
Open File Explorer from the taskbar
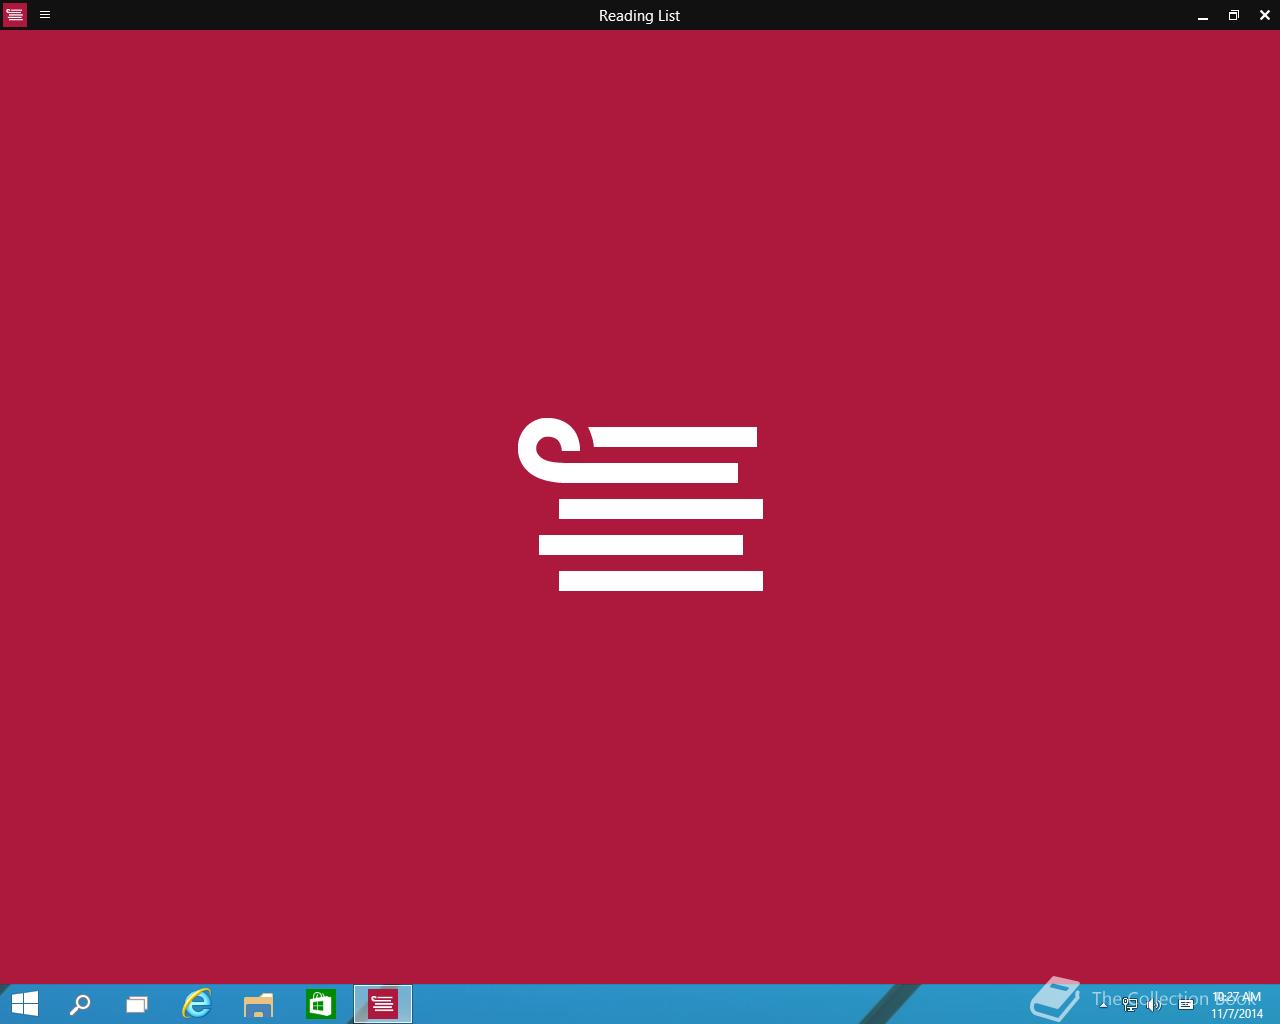point(259,1004)
